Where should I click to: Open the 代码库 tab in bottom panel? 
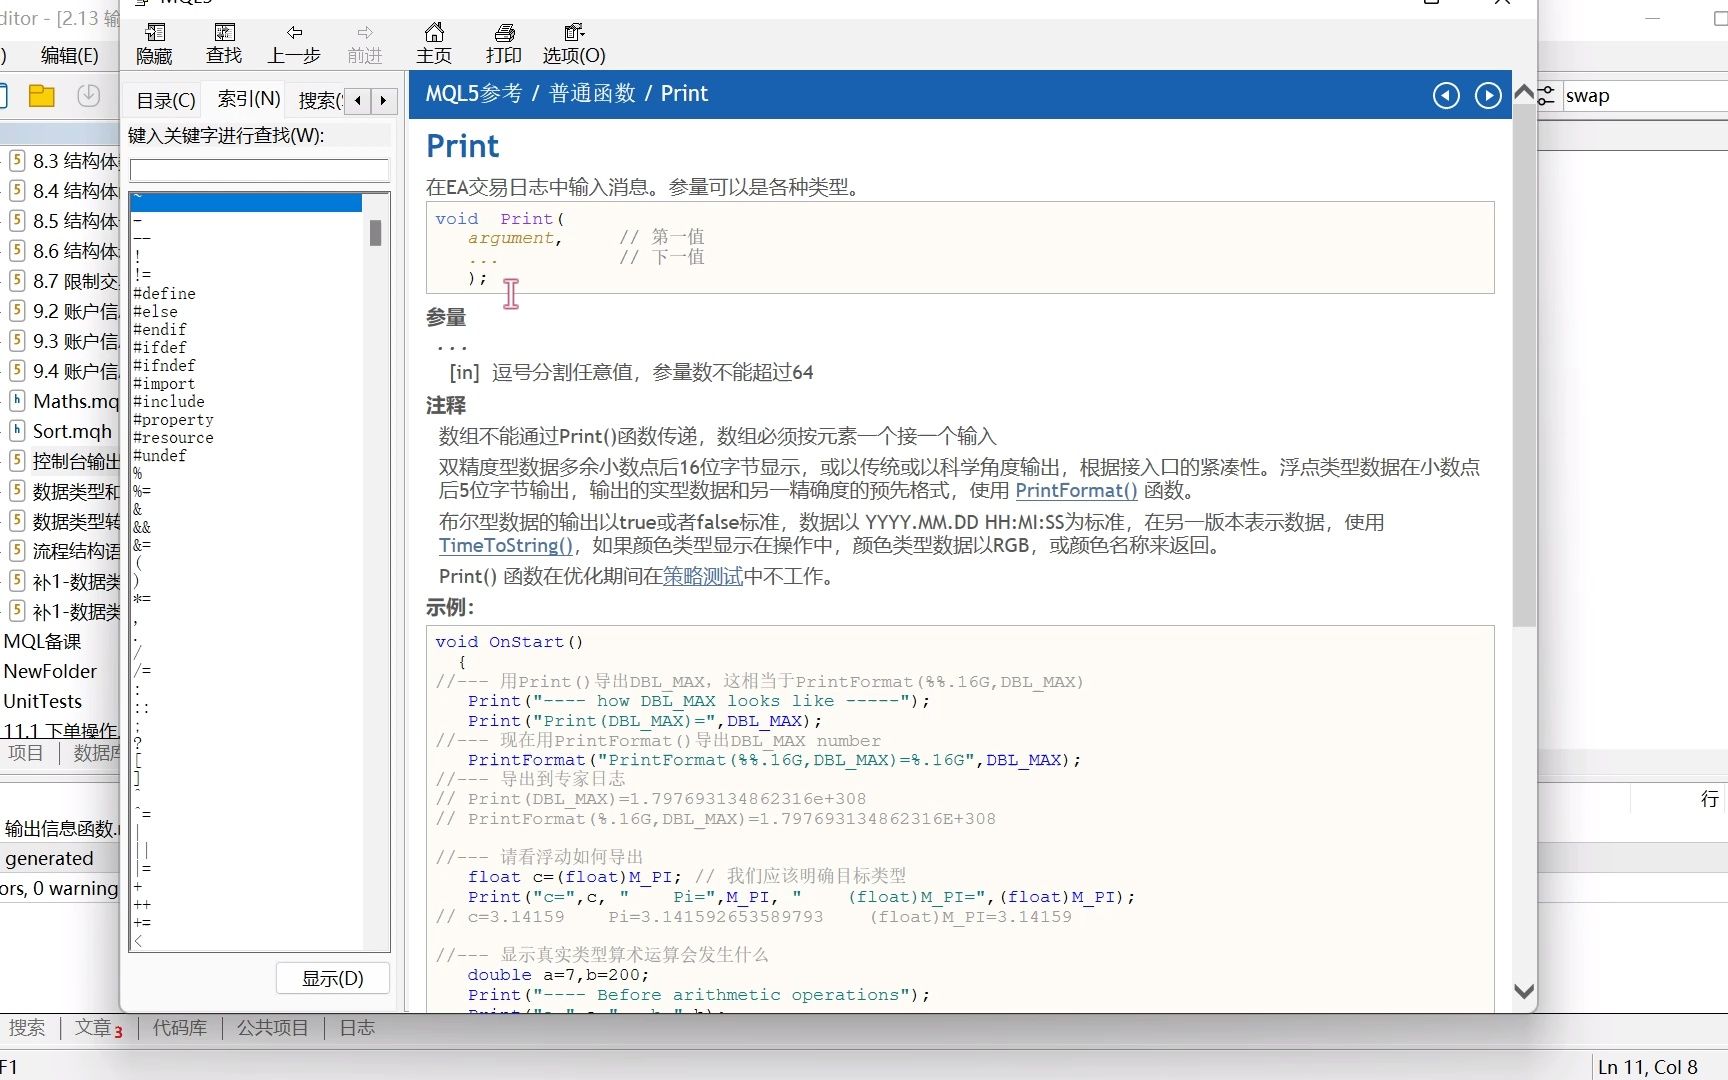(x=180, y=1028)
